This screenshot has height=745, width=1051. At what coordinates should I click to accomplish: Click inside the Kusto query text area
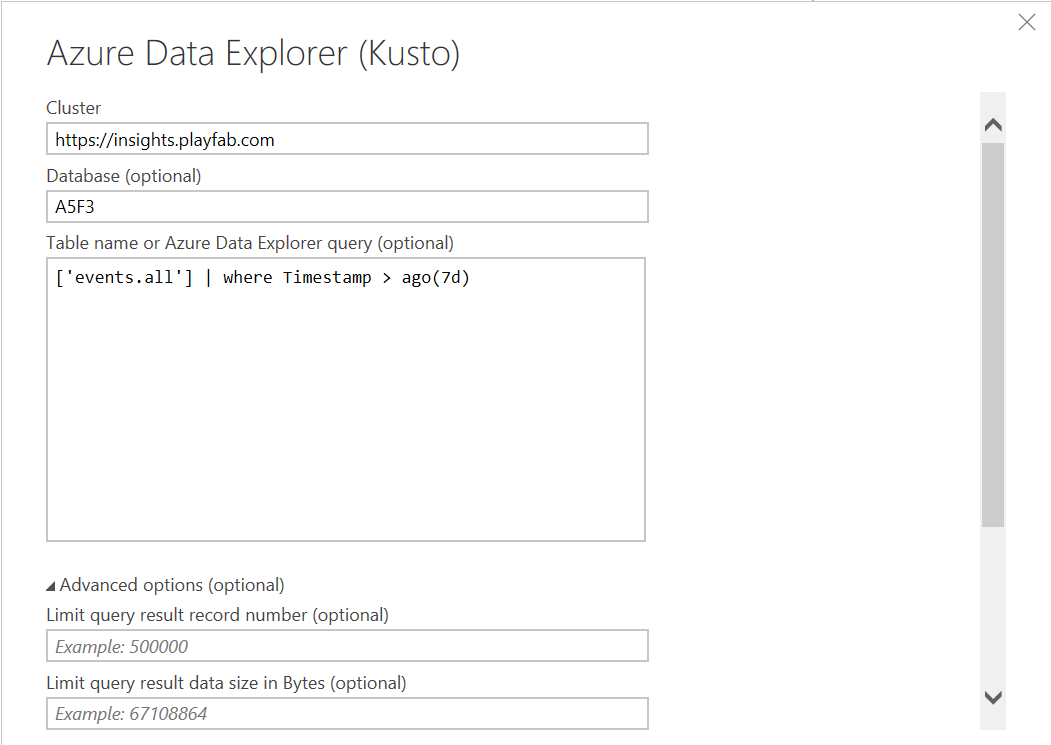[346, 399]
